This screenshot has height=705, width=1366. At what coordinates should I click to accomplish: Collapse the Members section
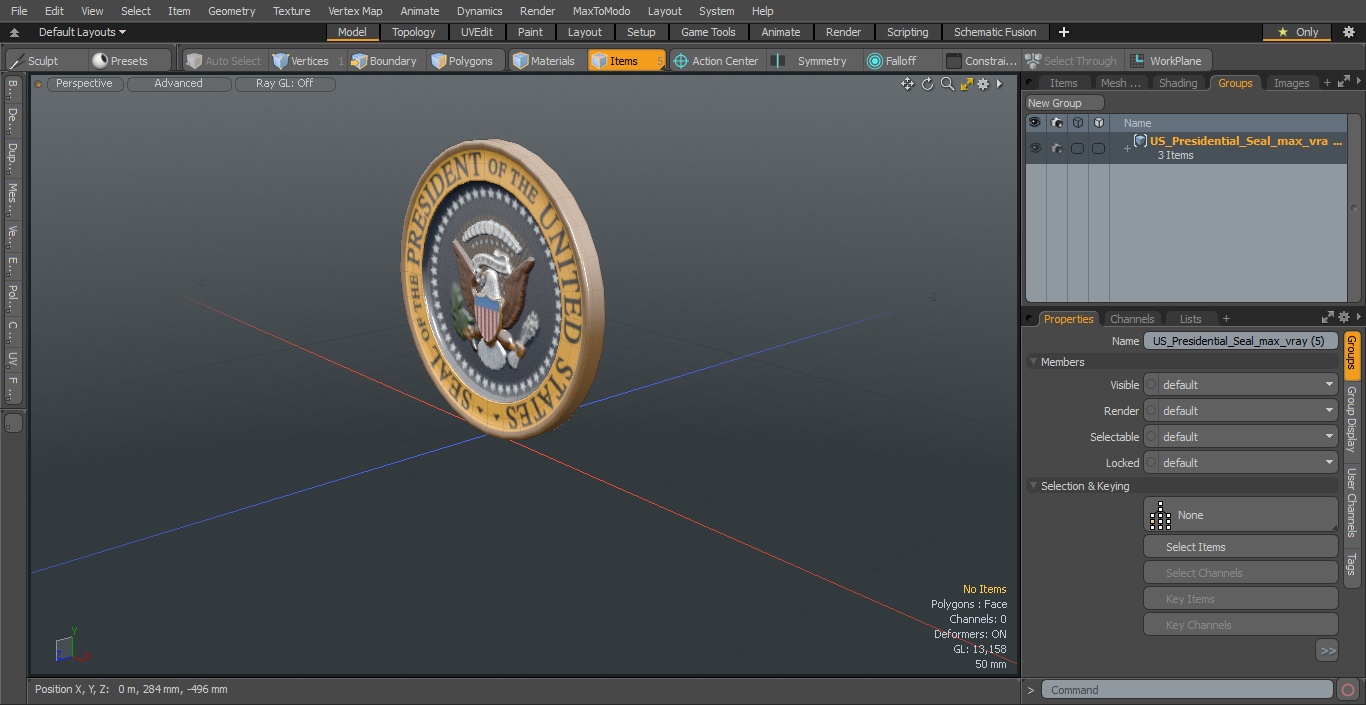point(1033,362)
